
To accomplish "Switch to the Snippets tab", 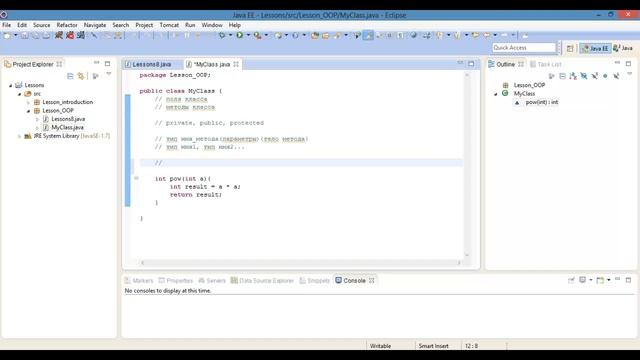I will 314,280.
